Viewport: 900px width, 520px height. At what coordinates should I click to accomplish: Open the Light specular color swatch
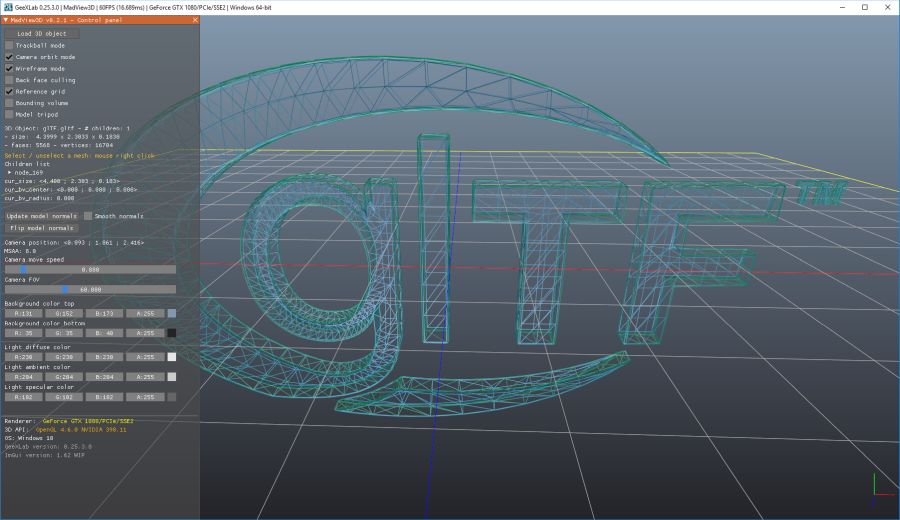click(x=172, y=397)
